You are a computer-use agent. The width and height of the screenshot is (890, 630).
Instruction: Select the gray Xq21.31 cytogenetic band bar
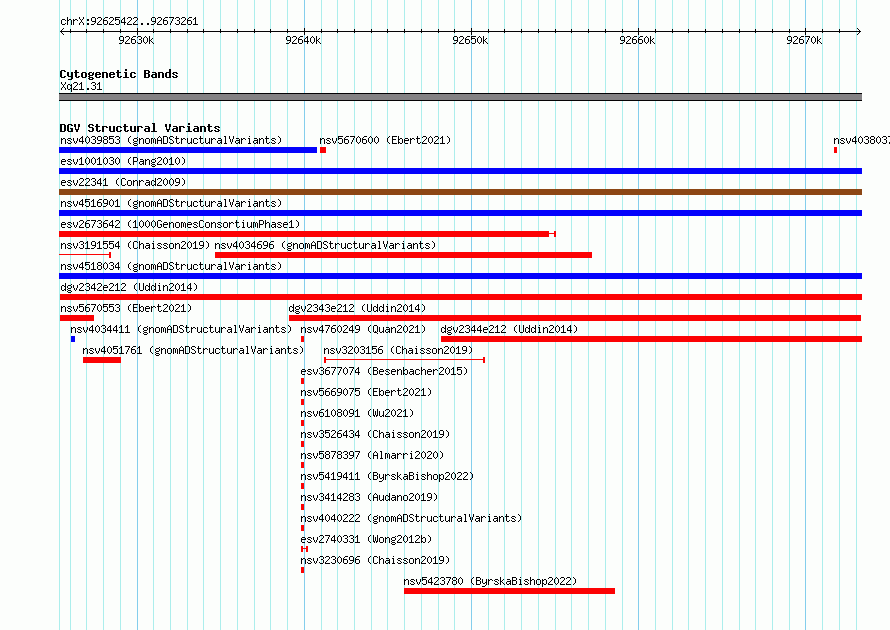460,97
